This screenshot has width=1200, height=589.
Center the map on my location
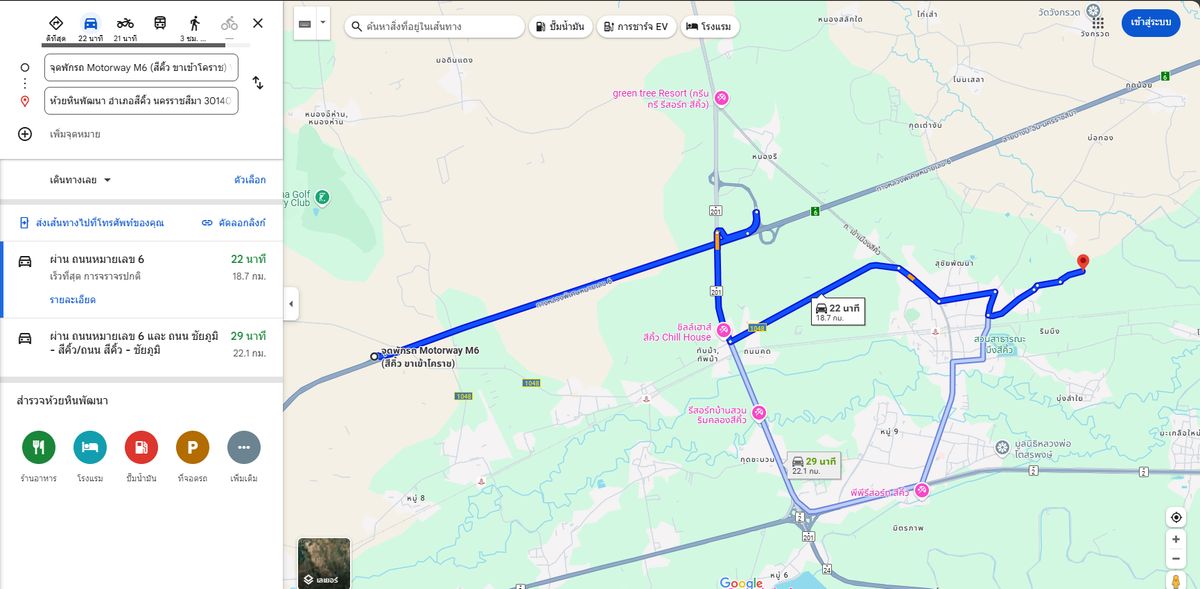tap(1176, 517)
